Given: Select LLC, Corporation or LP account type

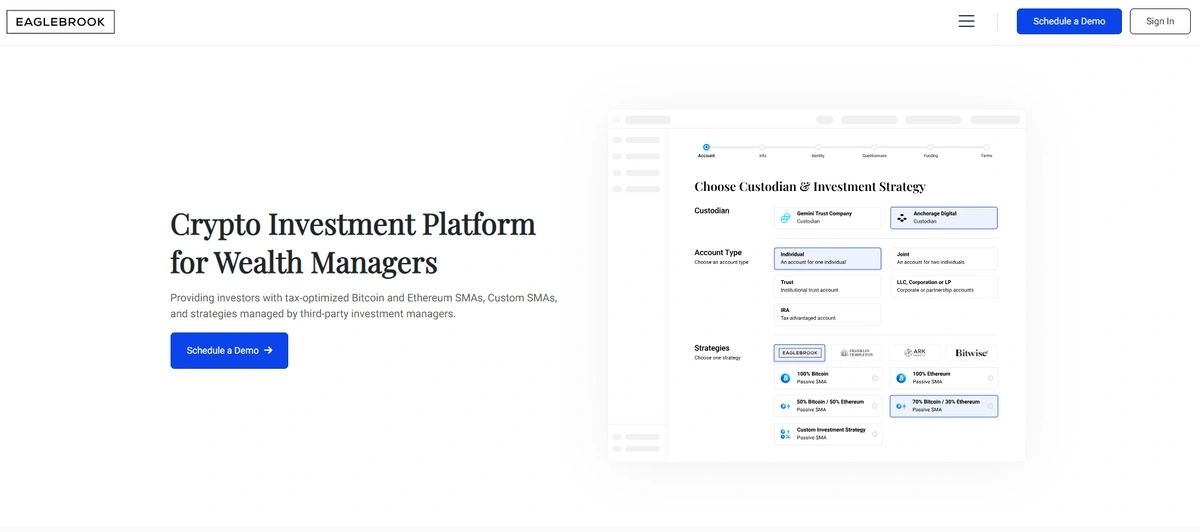Looking at the screenshot, I should [x=944, y=286].
